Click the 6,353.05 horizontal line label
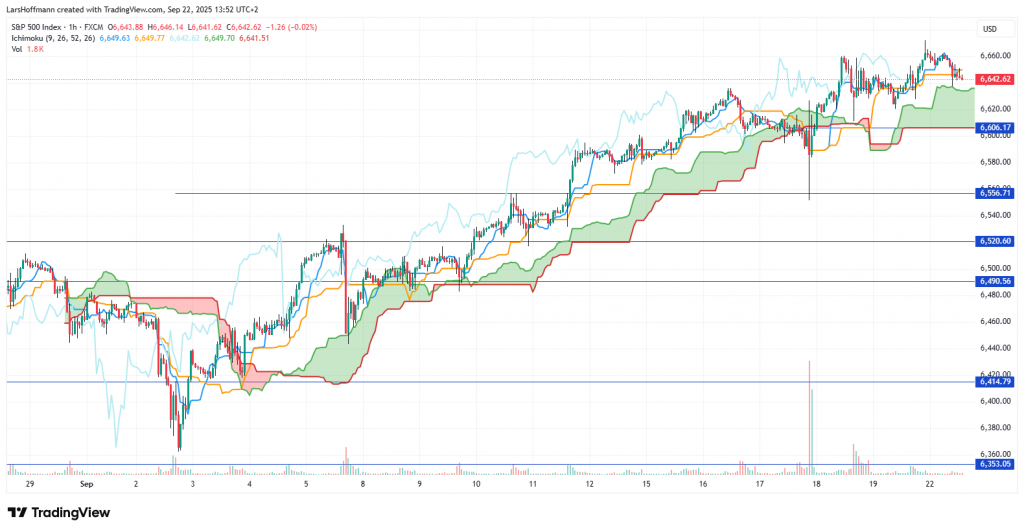 coord(996,464)
